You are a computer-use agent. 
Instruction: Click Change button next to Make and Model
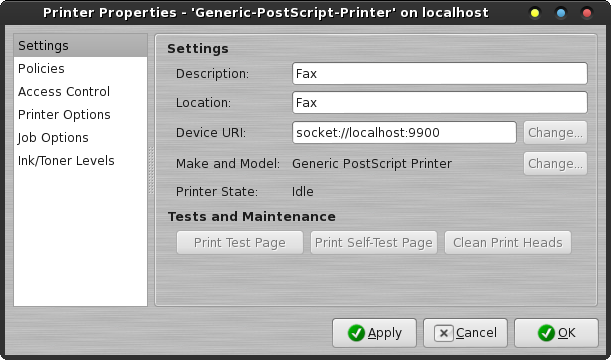(x=555, y=164)
